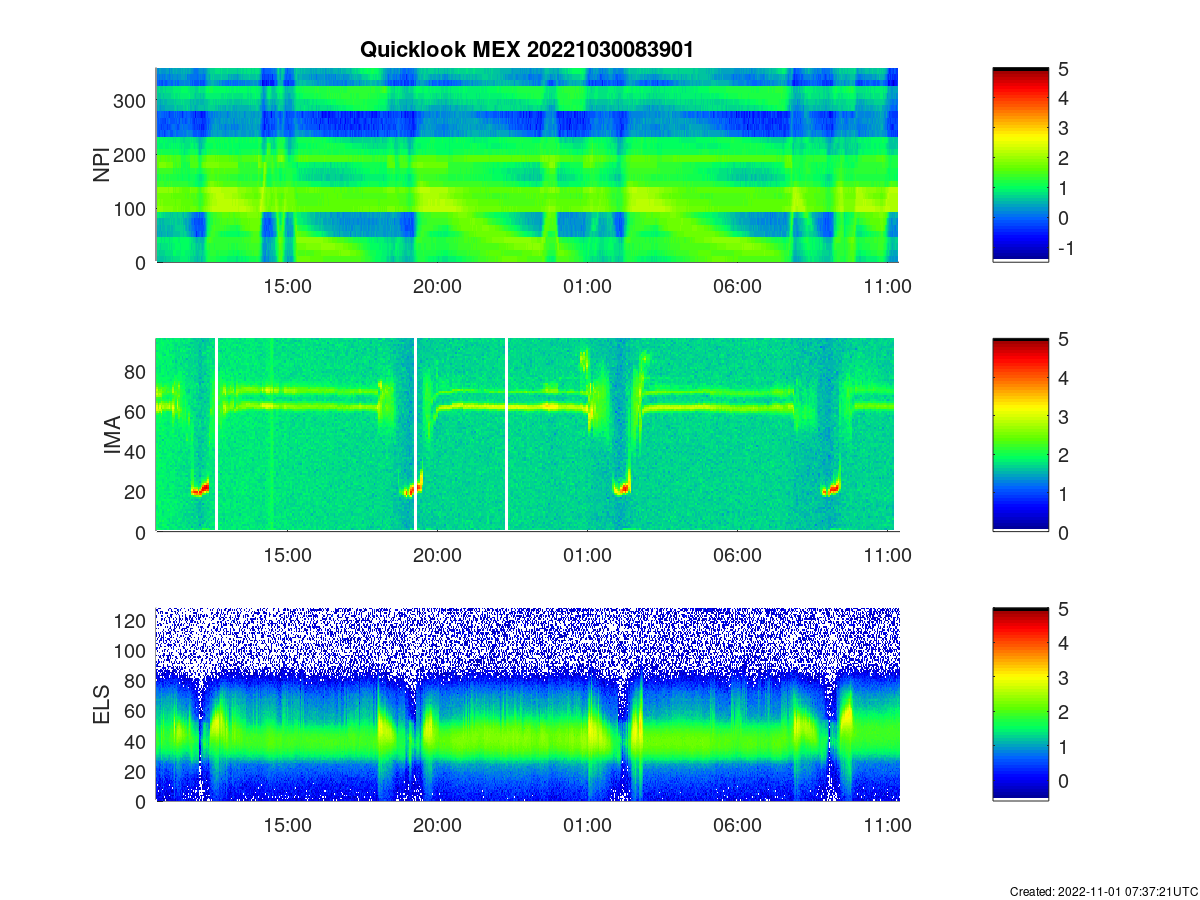1200x900 pixels.
Task: Click the 06:00 tick under the IMA panel
Action: point(738,555)
